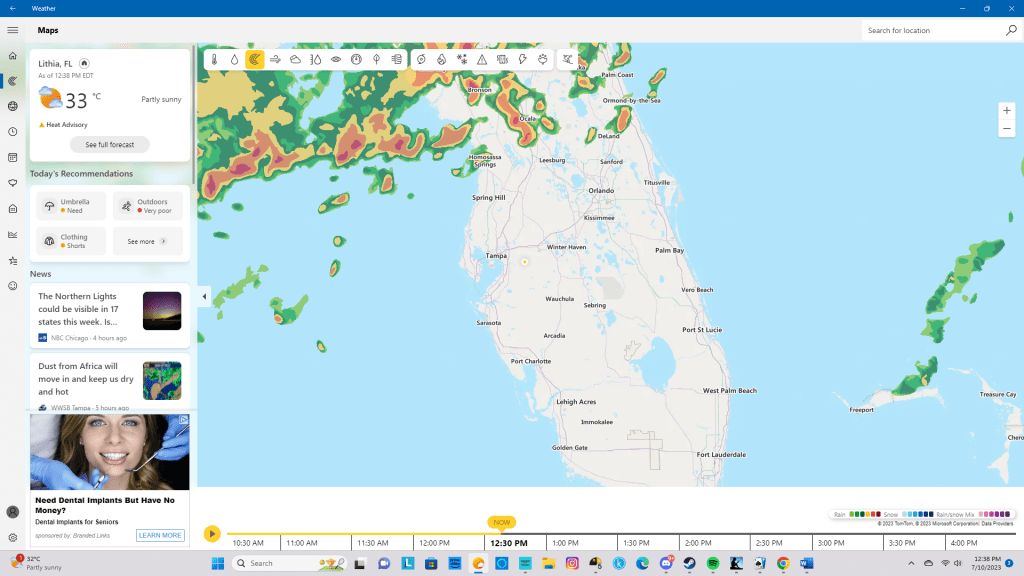This screenshot has height=576, width=1024.
Task: Toggle the Cloud cover map layer
Action: tap(295, 60)
